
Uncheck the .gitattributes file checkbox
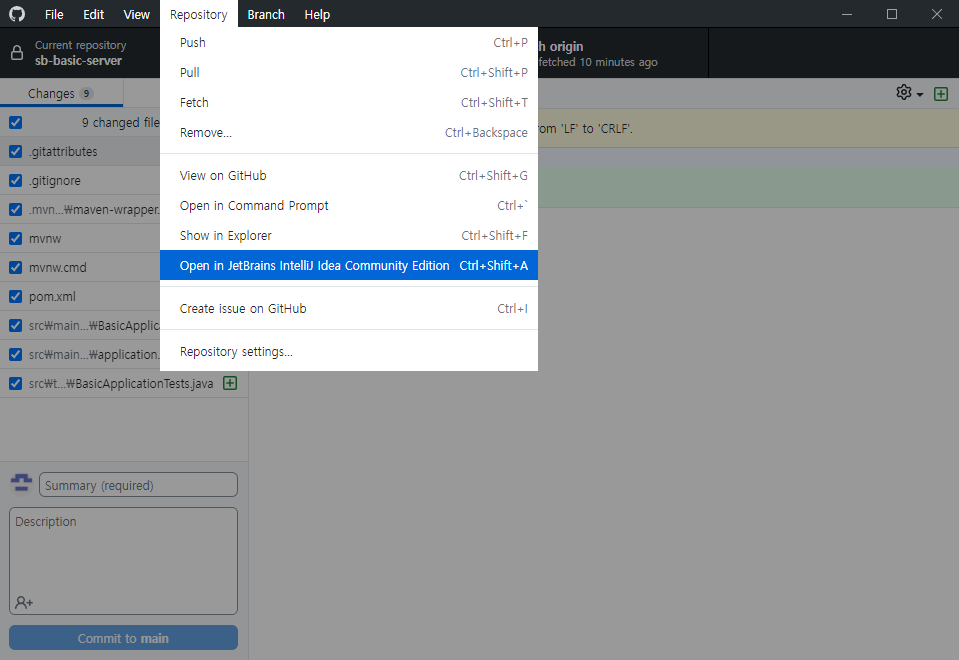click(x=16, y=152)
